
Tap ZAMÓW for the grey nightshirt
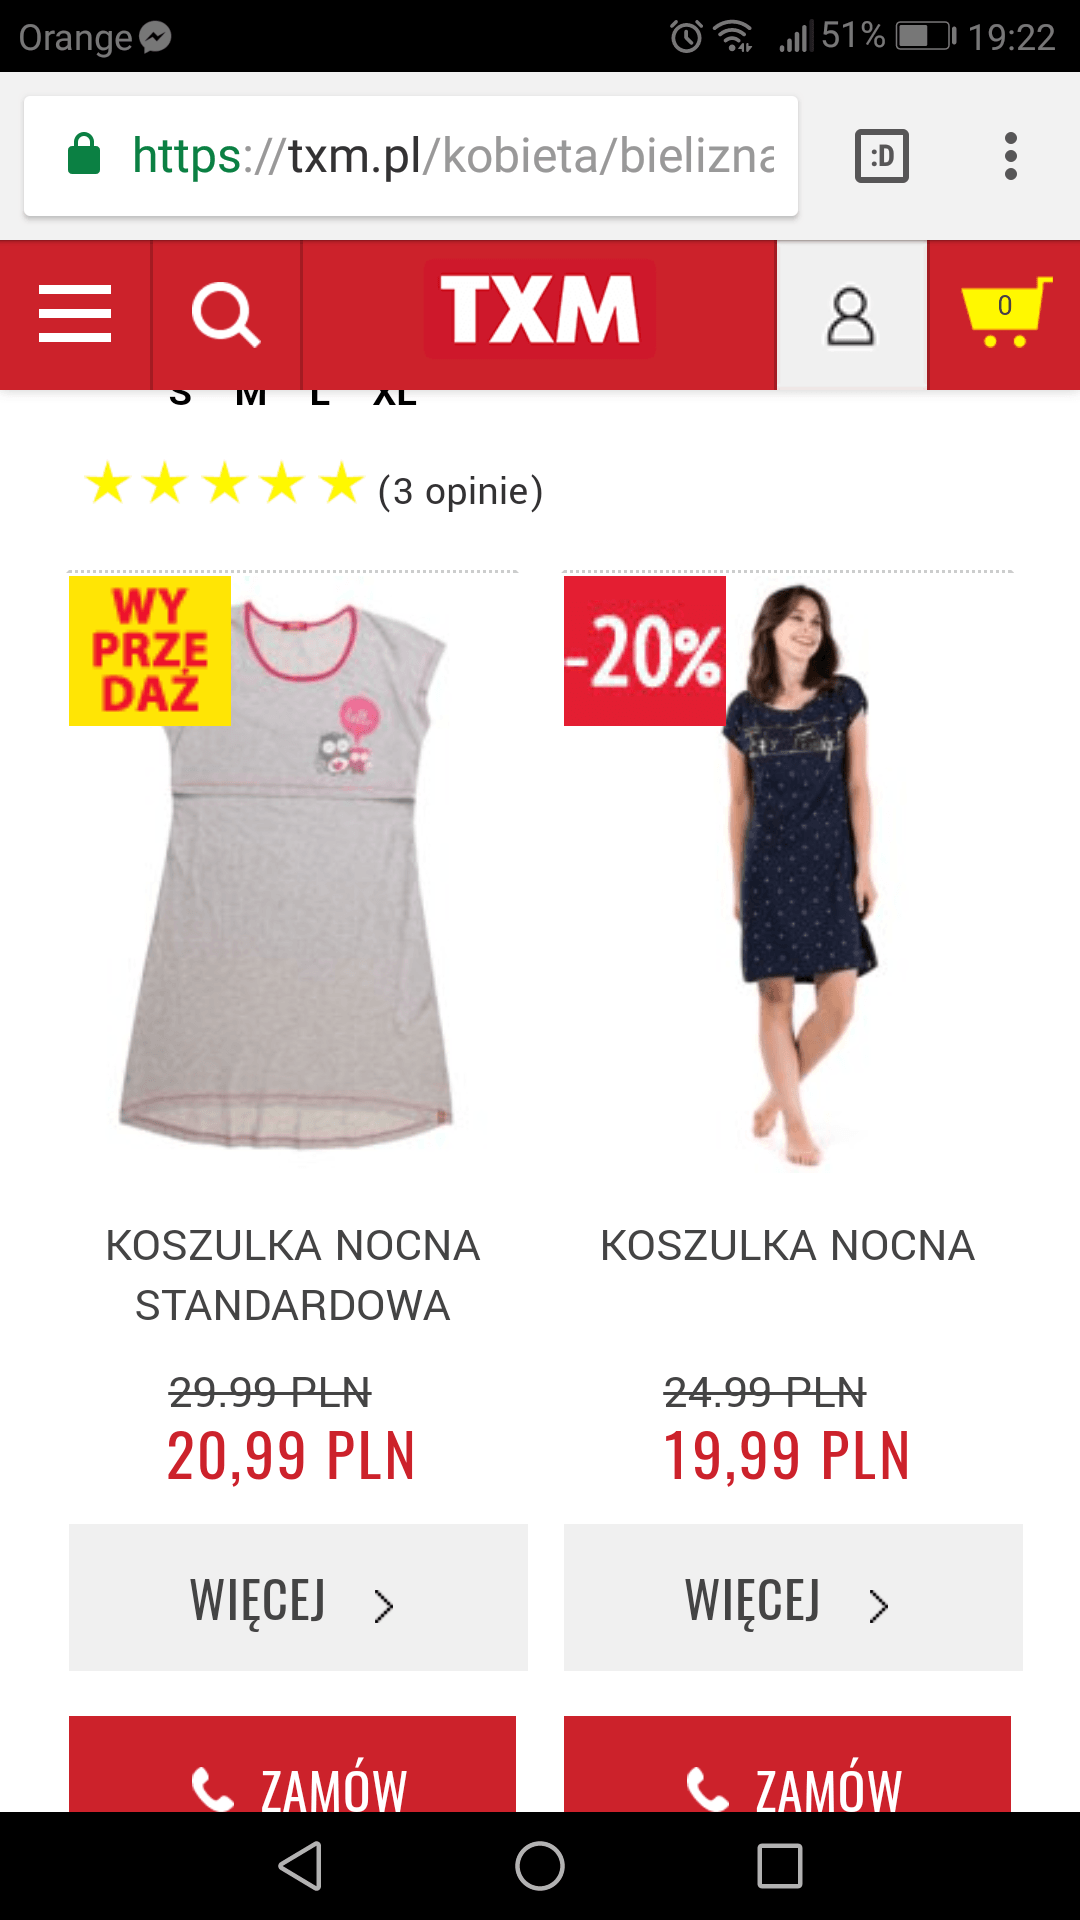[292, 1765]
